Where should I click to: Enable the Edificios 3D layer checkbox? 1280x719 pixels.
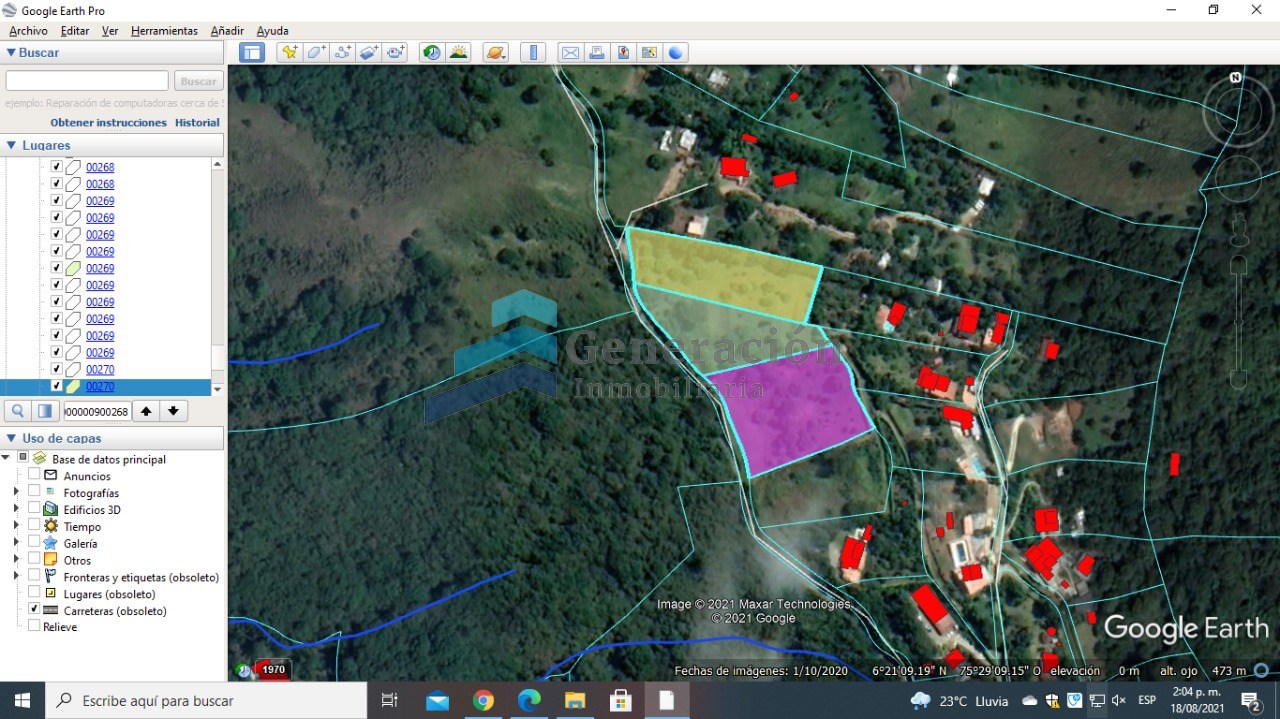pos(34,508)
